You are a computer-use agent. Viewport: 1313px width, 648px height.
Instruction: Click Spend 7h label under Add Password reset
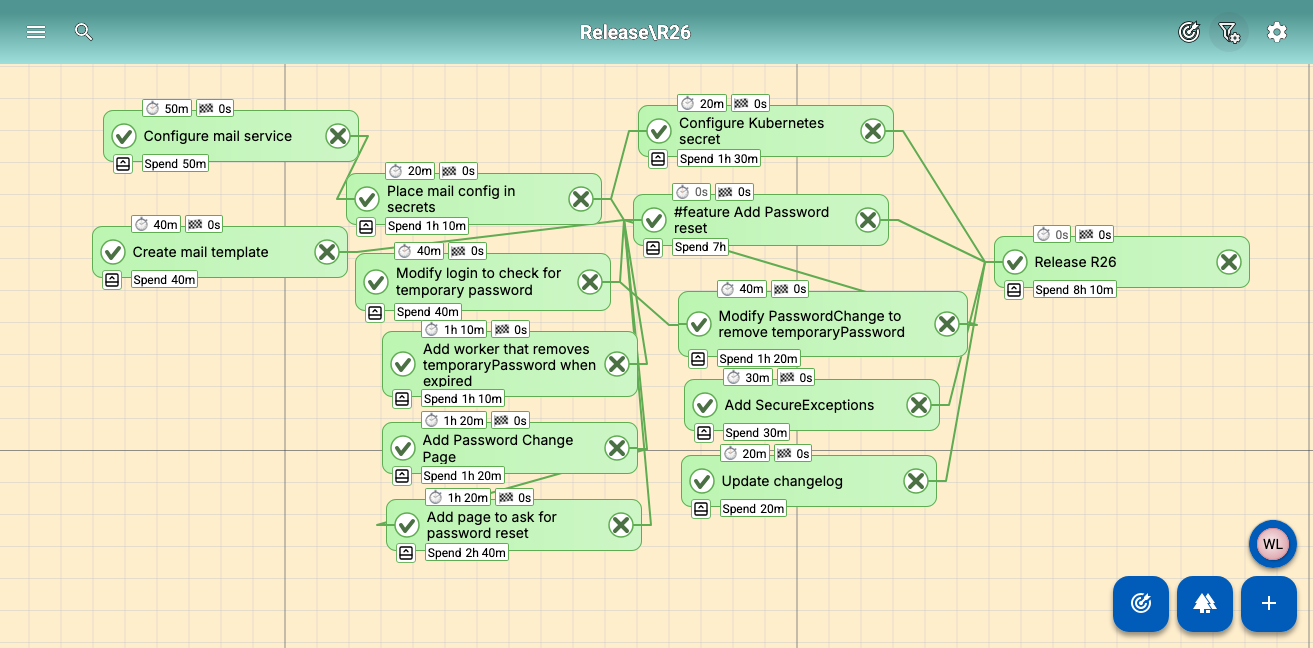700,247
